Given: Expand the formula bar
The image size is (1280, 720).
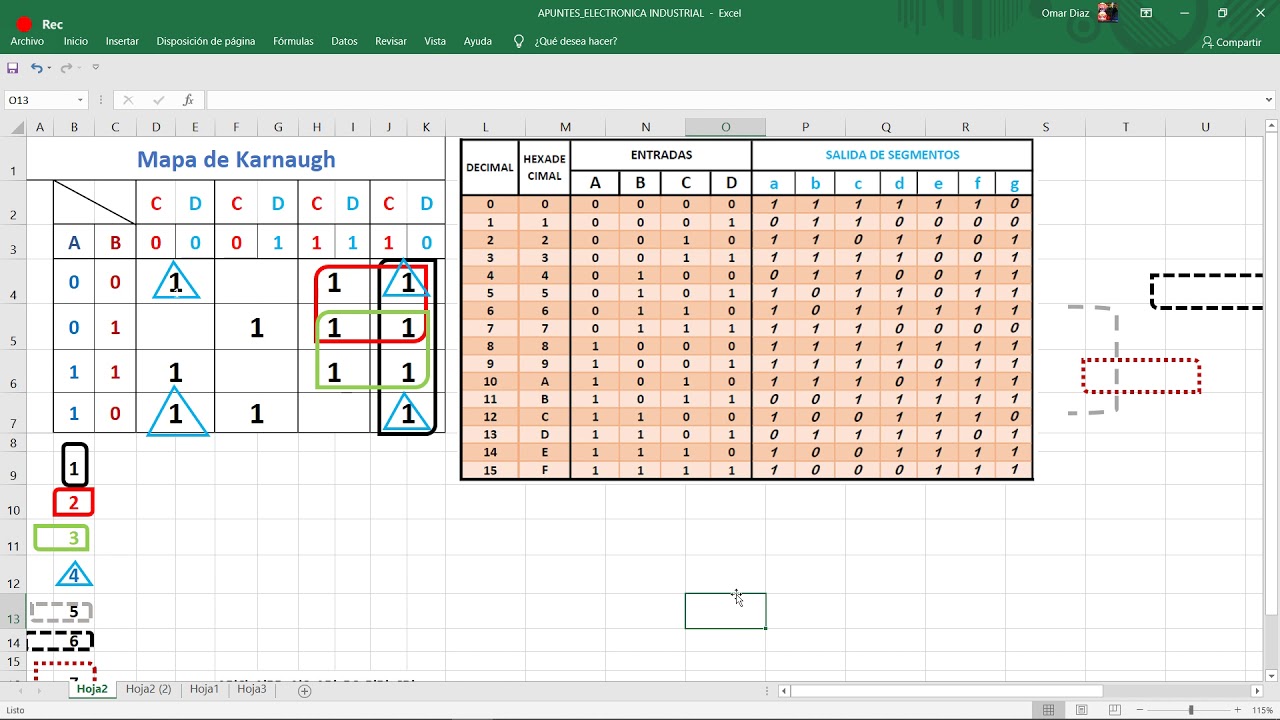Looking at the screenshot, I should [1270, 100].
